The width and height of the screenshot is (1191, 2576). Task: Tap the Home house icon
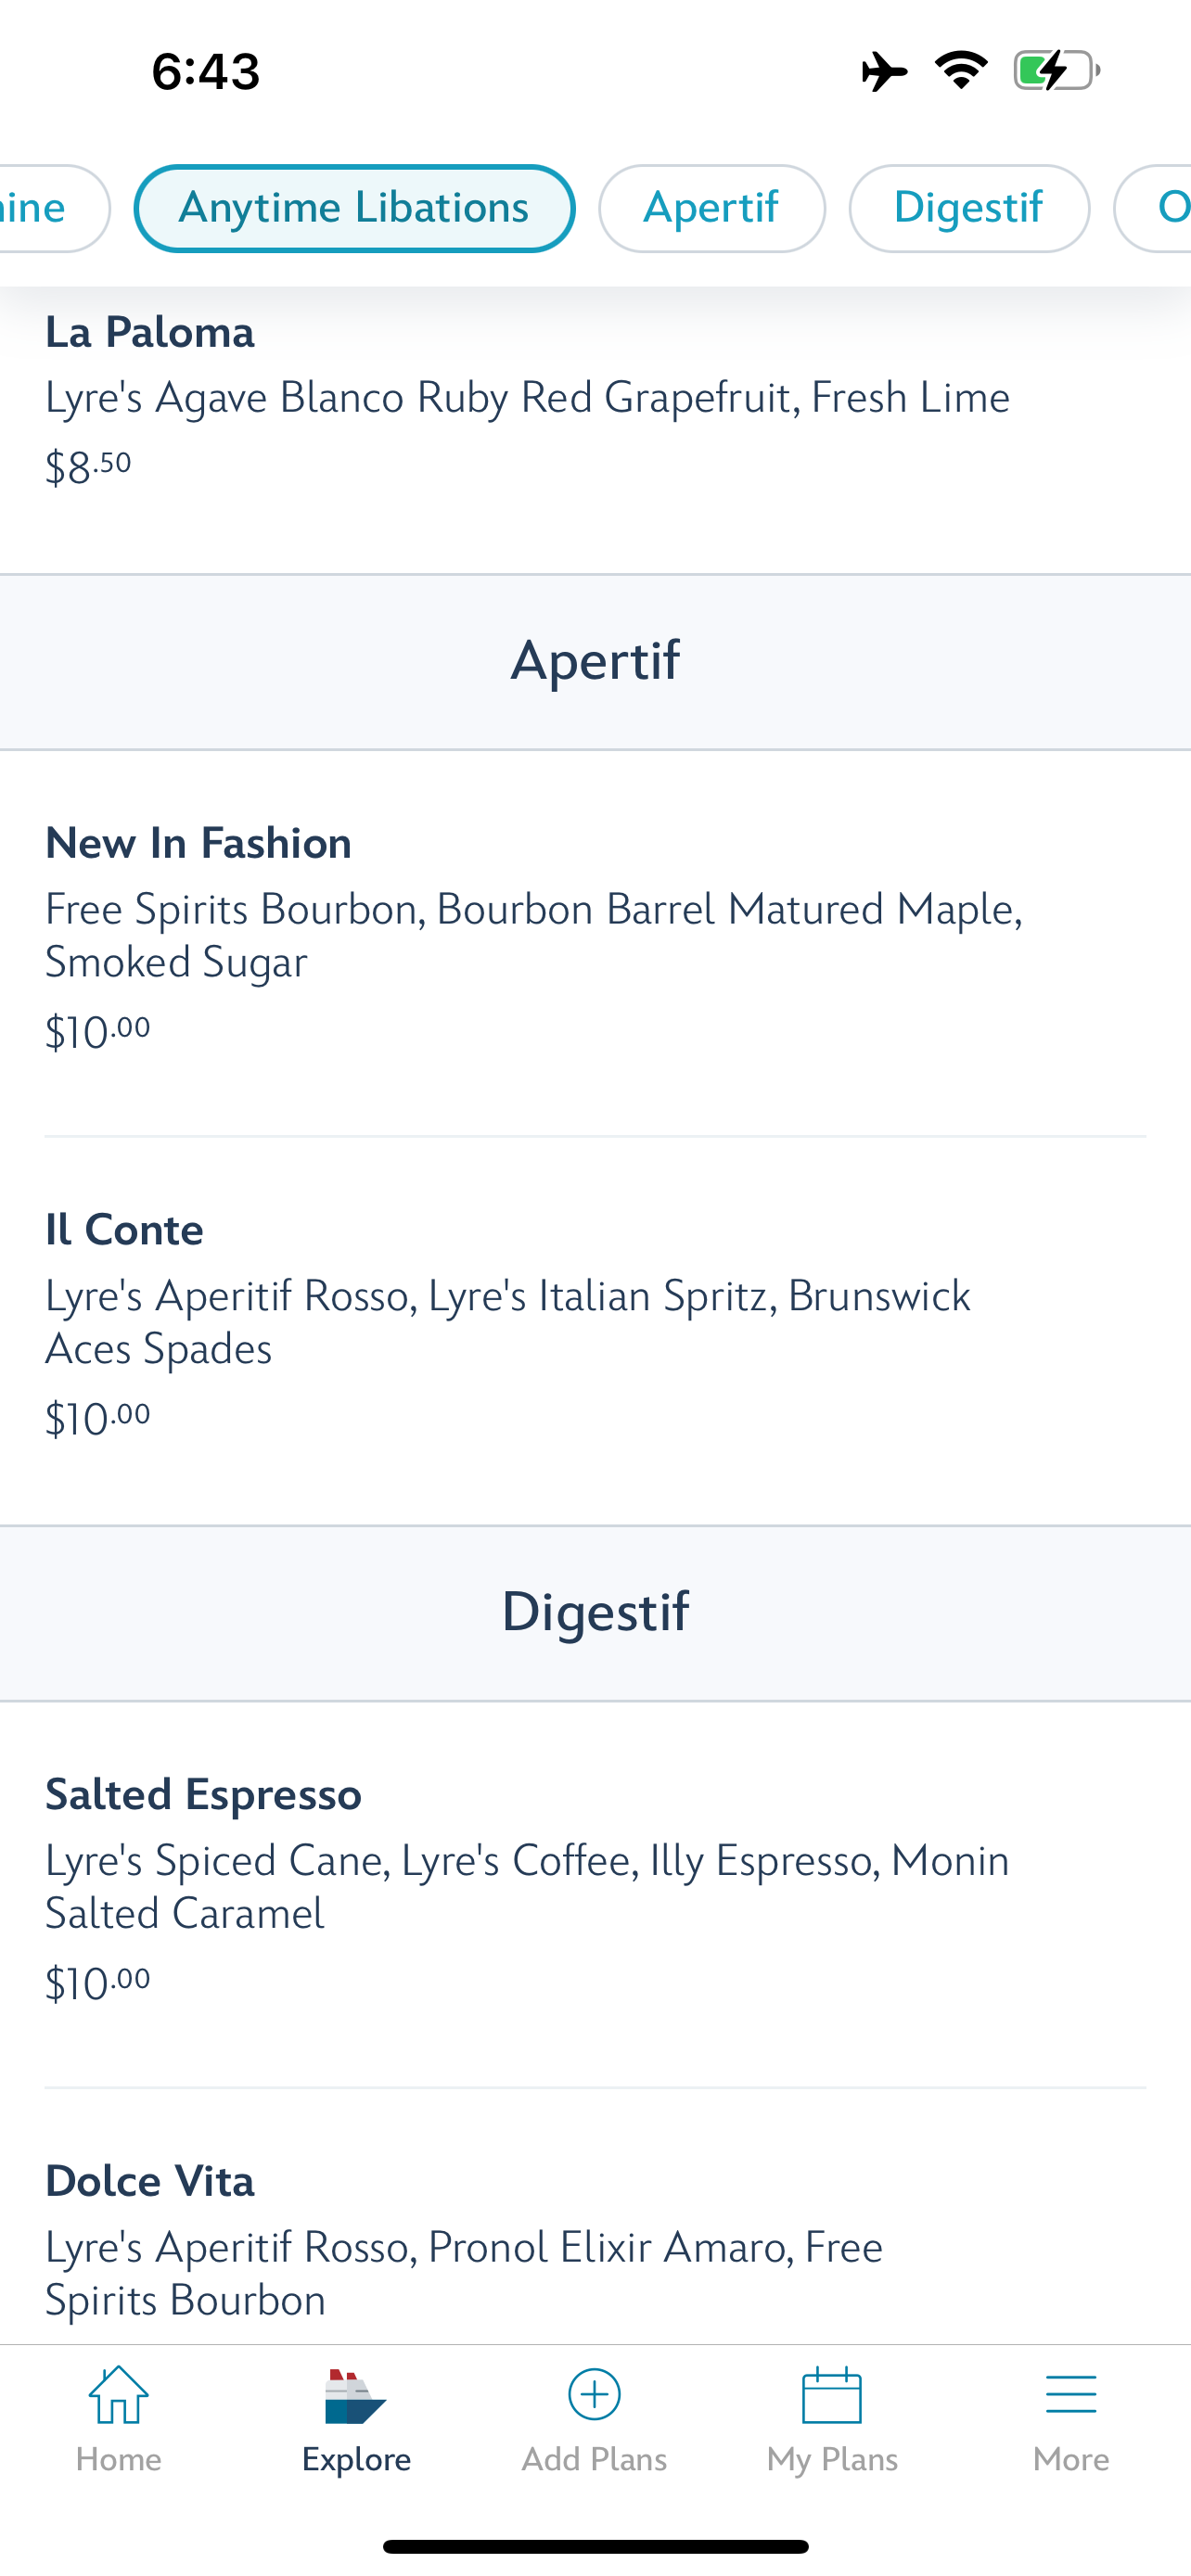118,2396
